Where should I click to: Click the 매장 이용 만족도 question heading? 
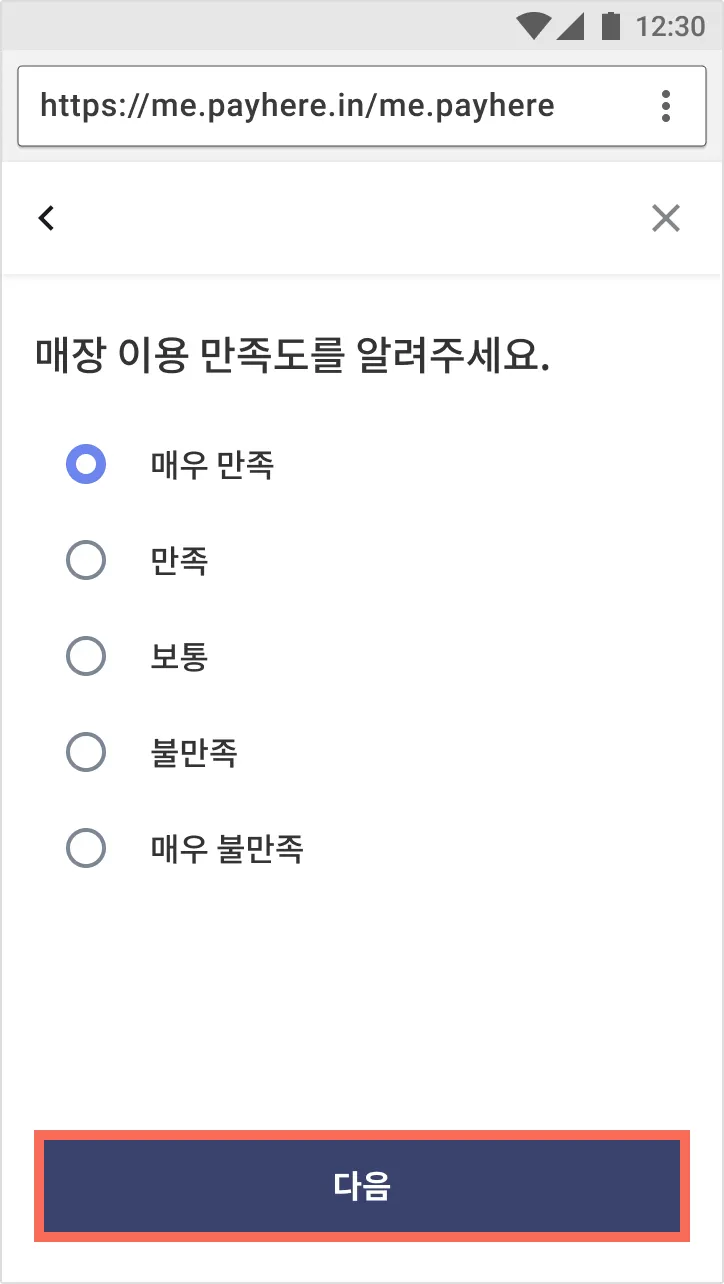point(292,356)
